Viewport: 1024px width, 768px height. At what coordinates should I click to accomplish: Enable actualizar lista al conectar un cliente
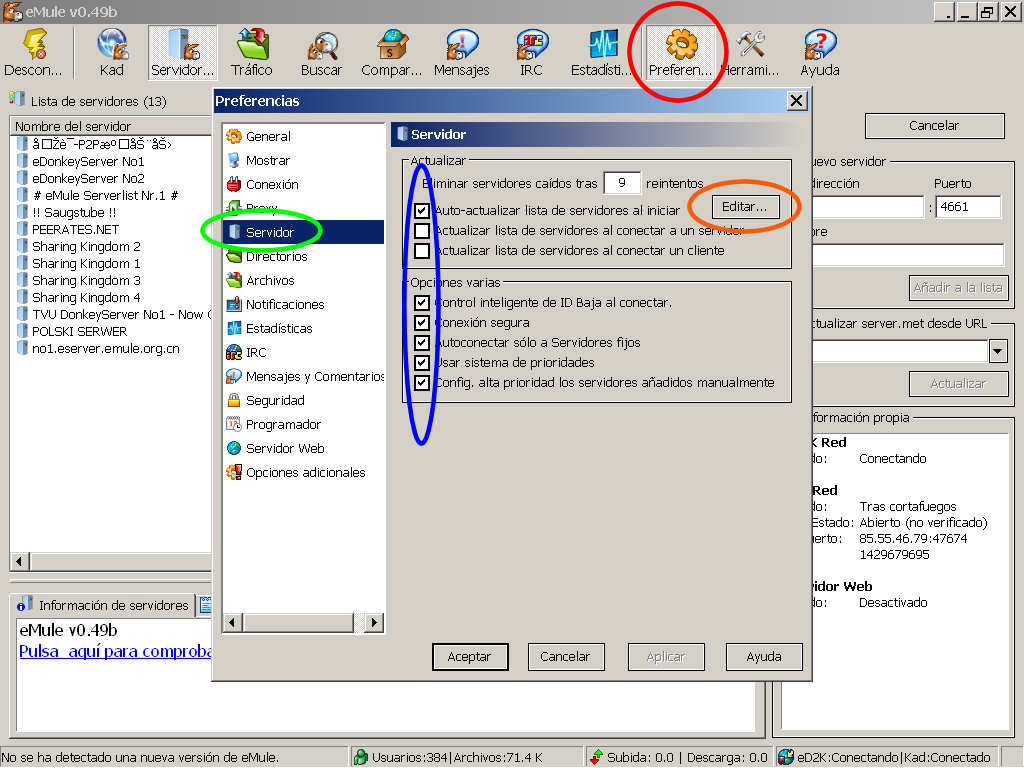[422, 251]
